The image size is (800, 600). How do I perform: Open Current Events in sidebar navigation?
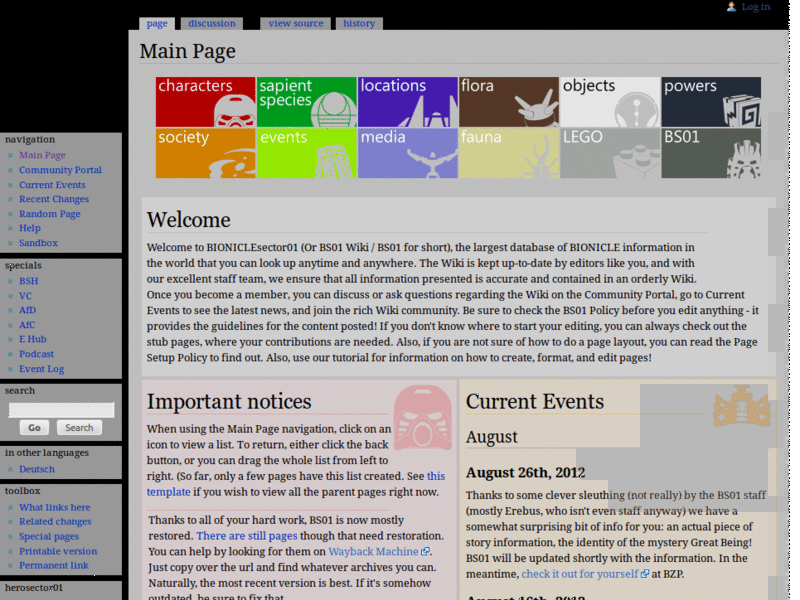(x=52, y=185)
